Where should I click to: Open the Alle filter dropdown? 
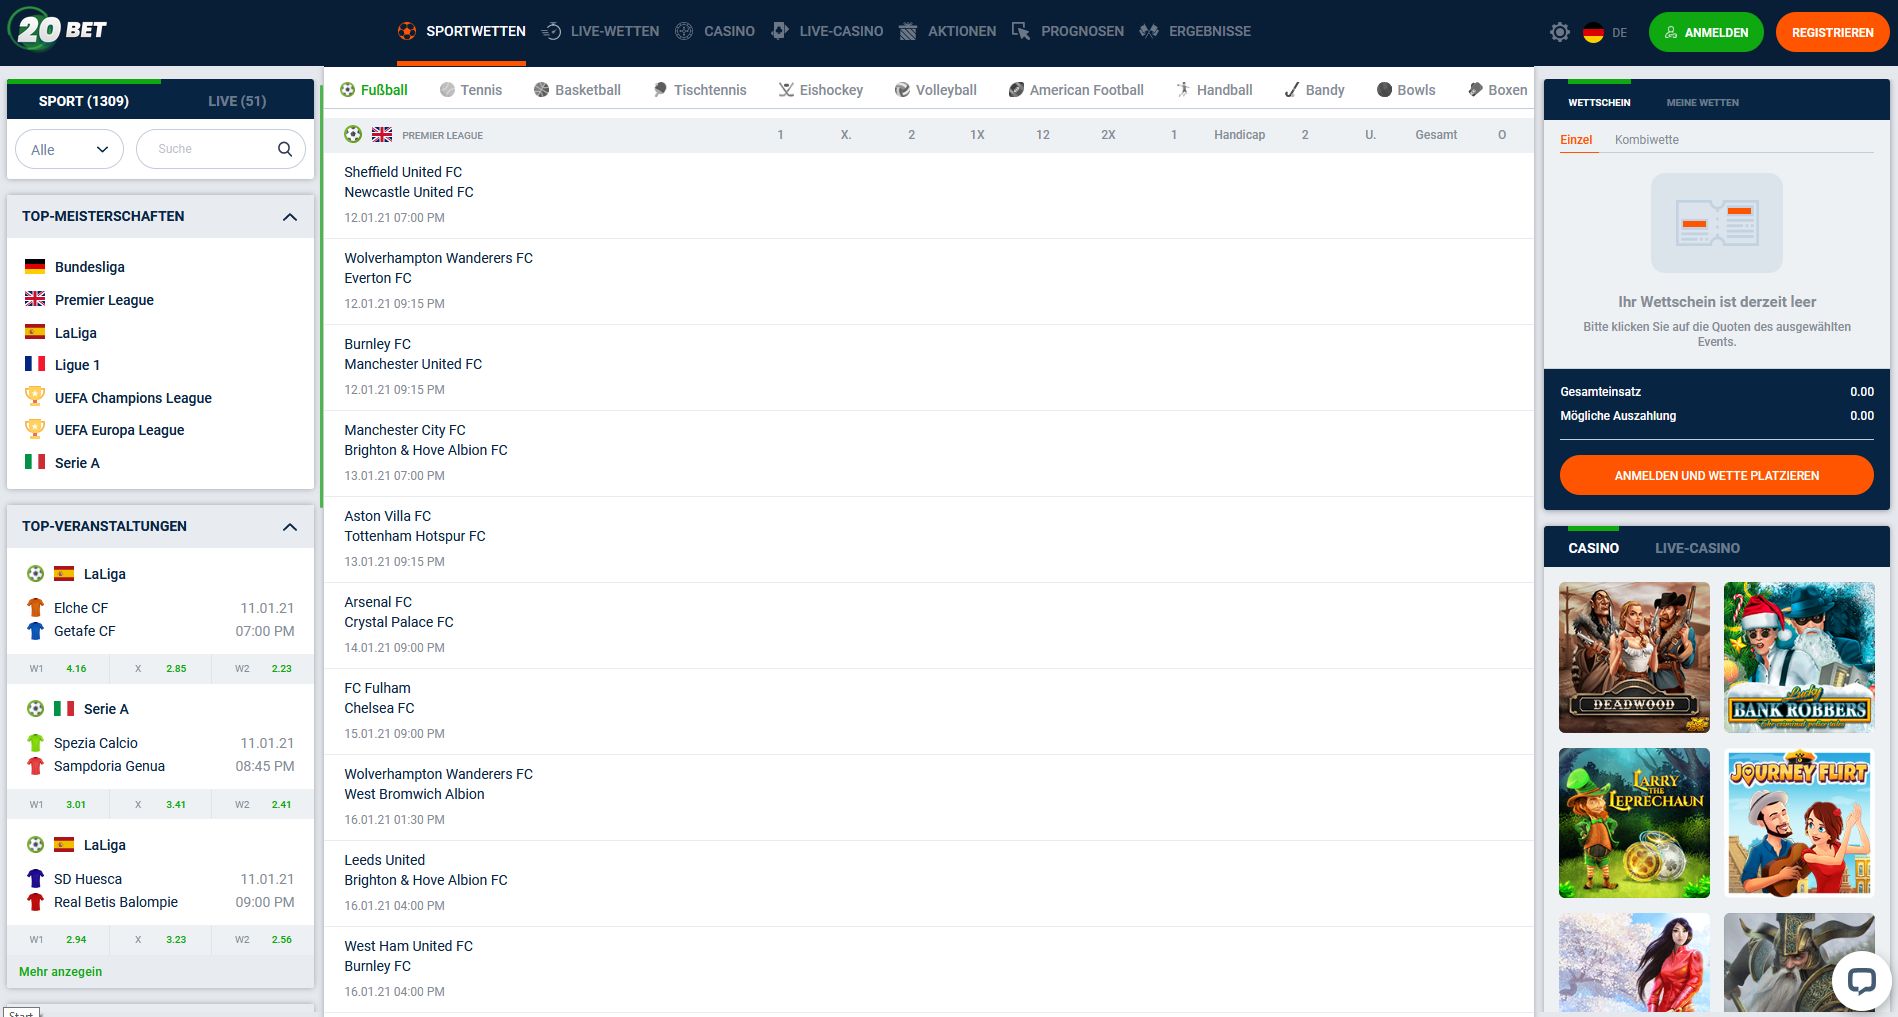pyautogui.click(x=69, y=149)
